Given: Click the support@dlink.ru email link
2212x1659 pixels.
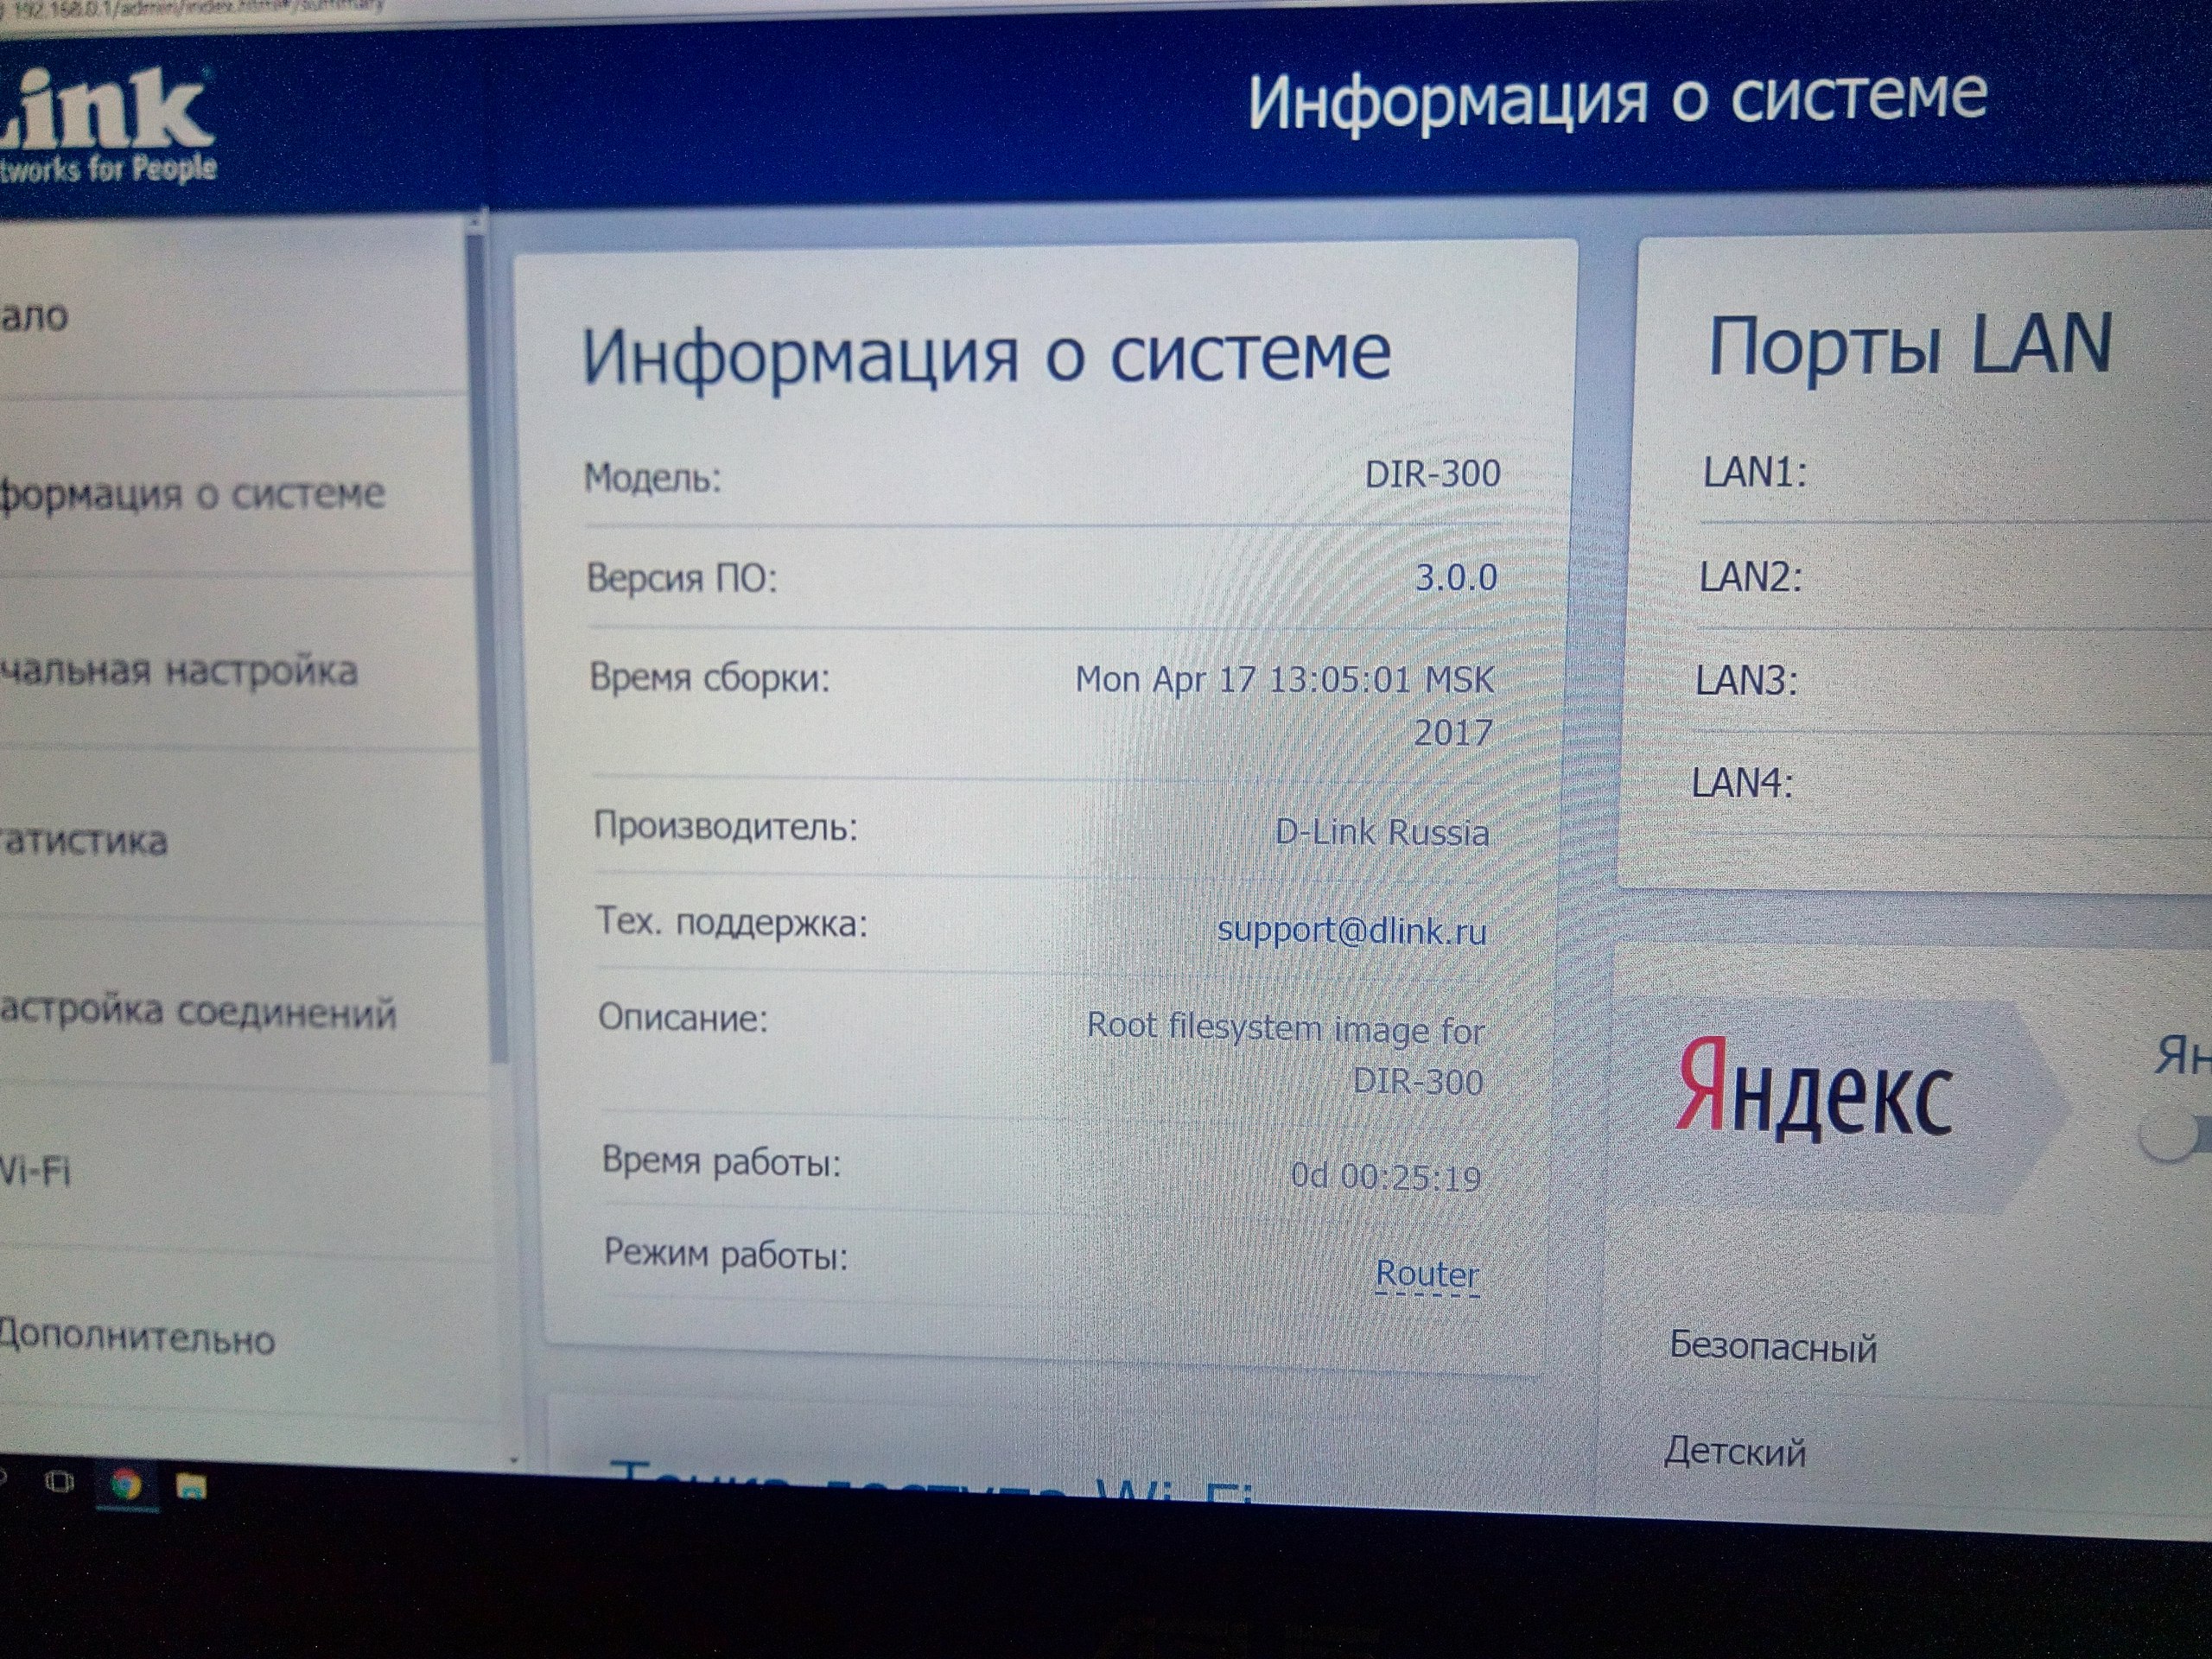Looking at the screenshot, I should coord(1351,931).
